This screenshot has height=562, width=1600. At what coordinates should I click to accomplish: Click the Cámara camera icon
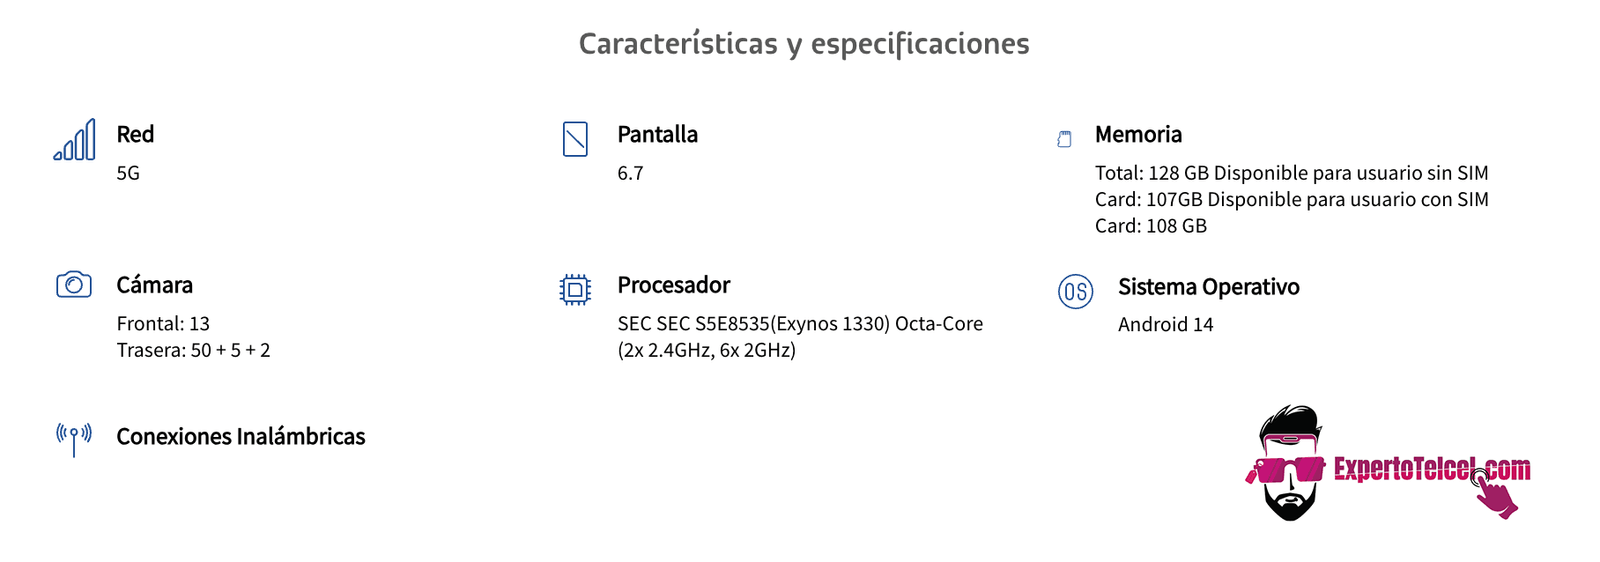tap(74, 284)
